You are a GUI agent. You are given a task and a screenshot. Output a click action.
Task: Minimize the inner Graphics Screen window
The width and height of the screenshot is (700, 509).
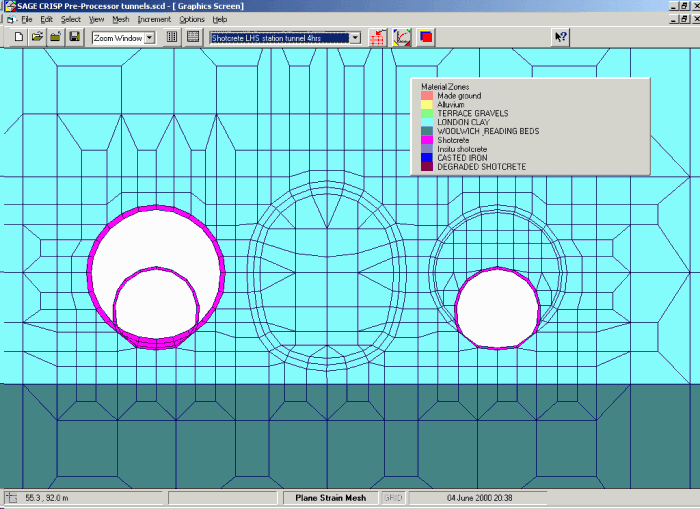point(674,19)
